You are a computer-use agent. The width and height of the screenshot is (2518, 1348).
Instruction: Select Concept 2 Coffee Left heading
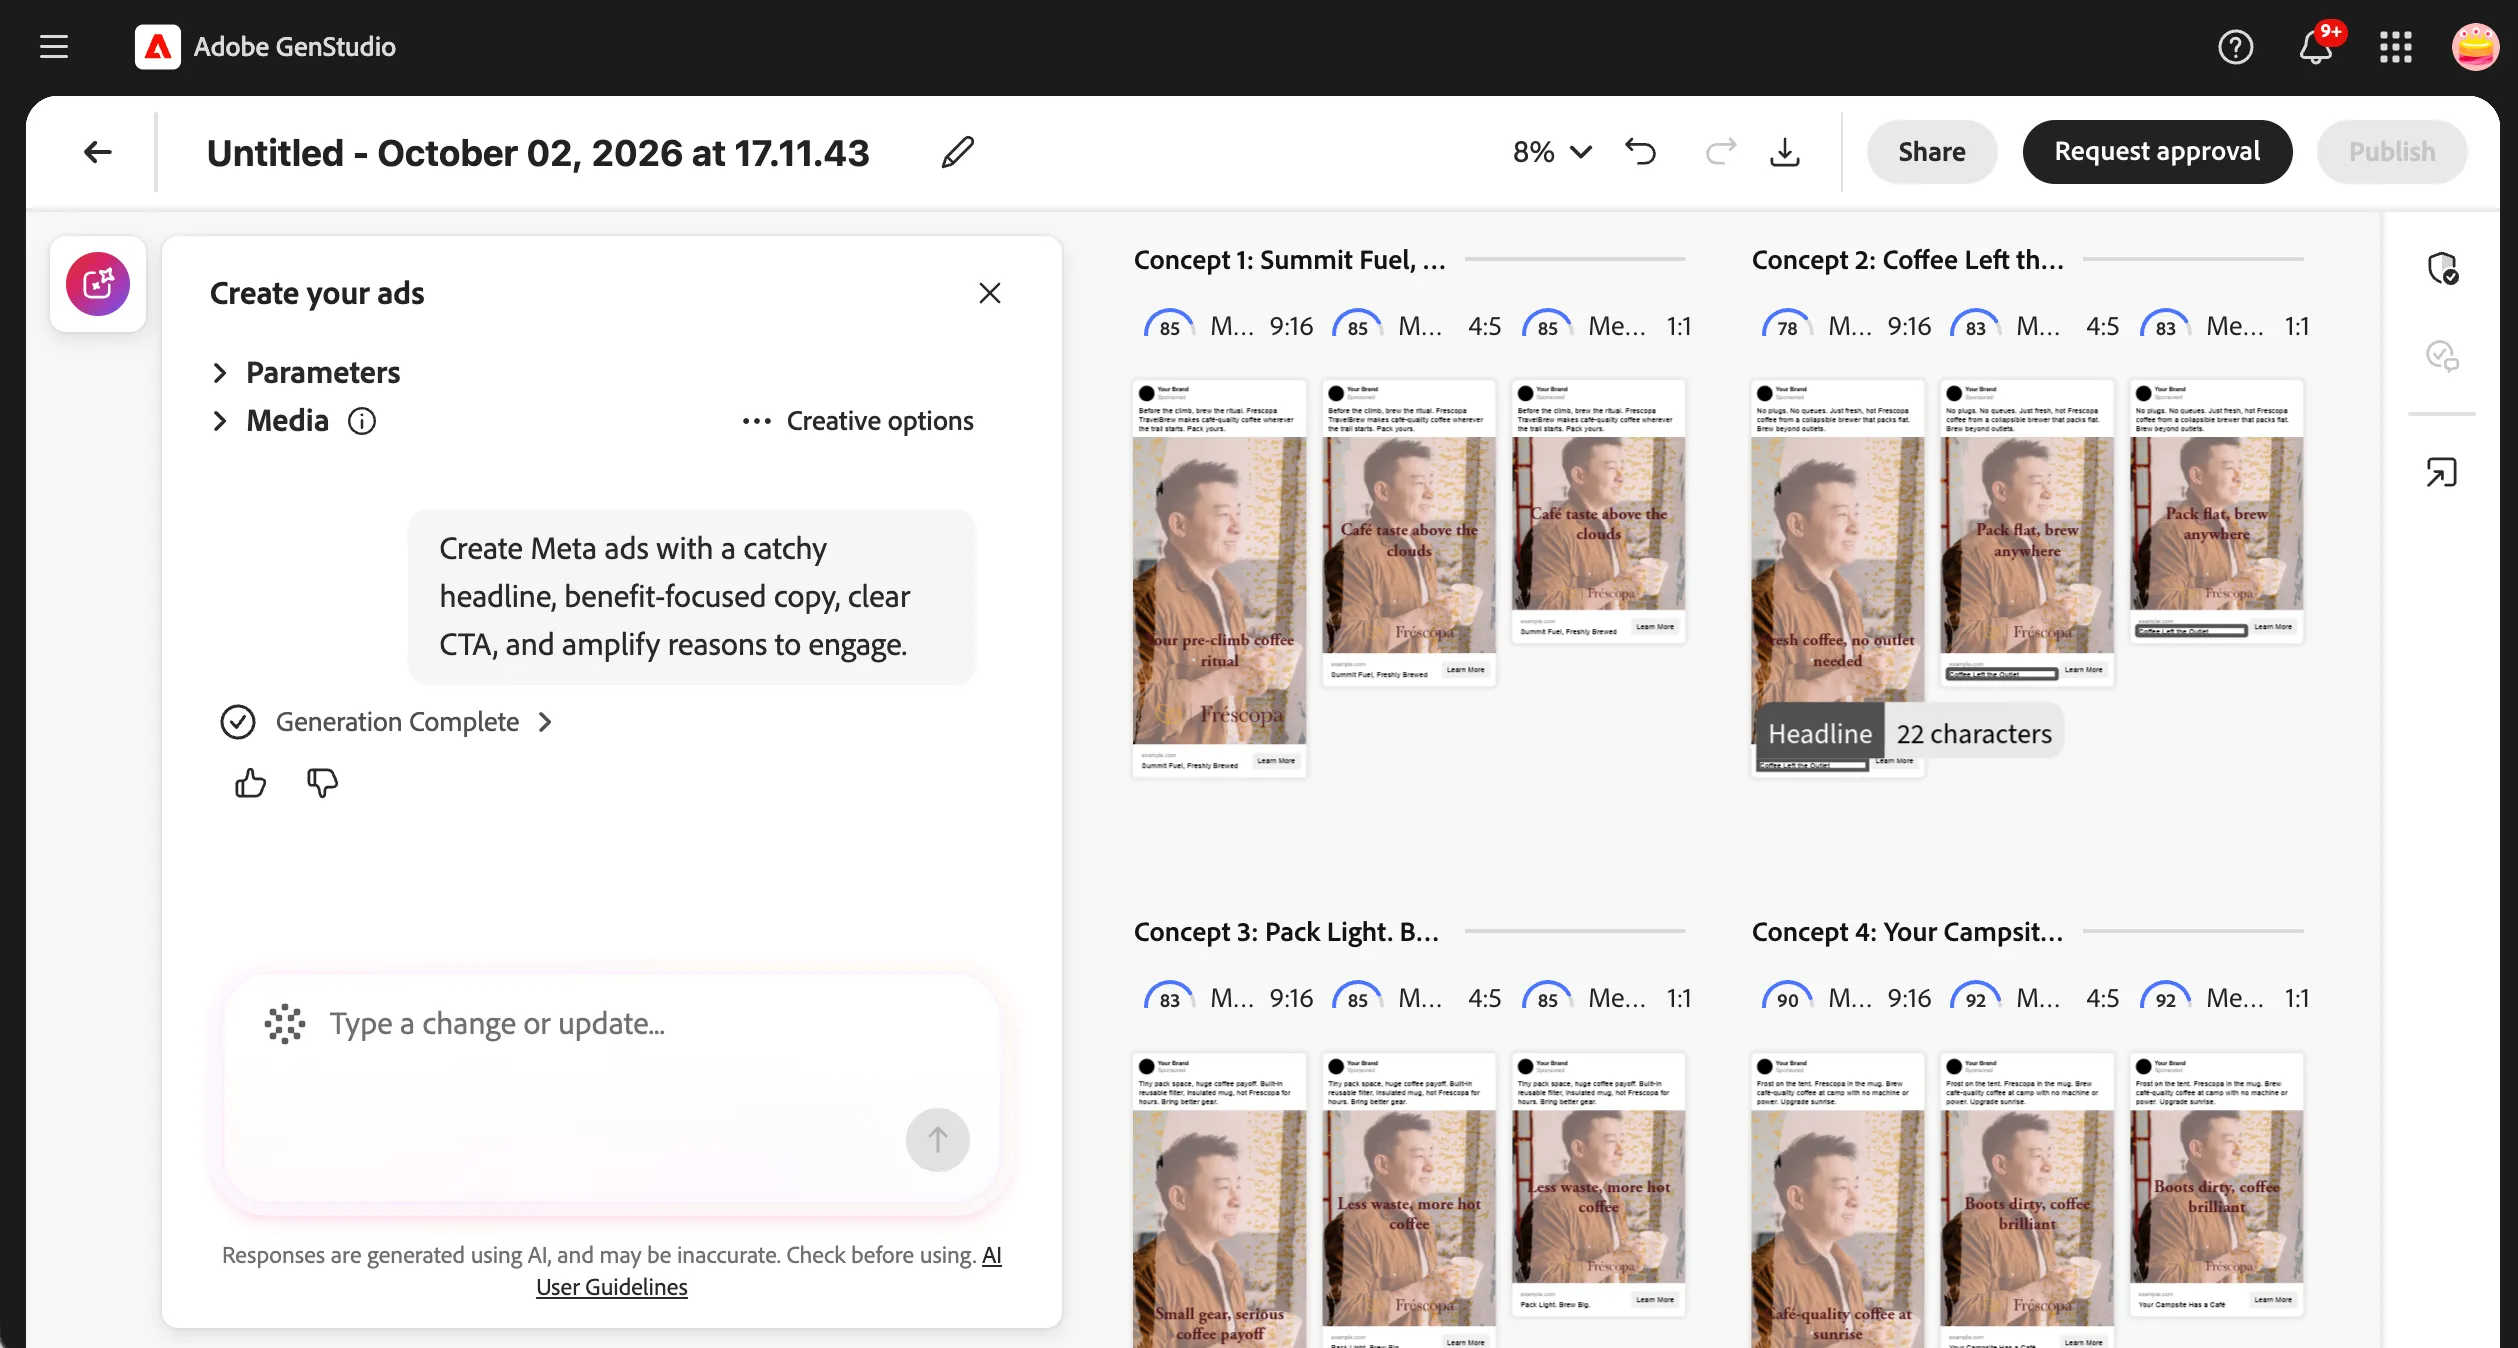[1907, 260]
